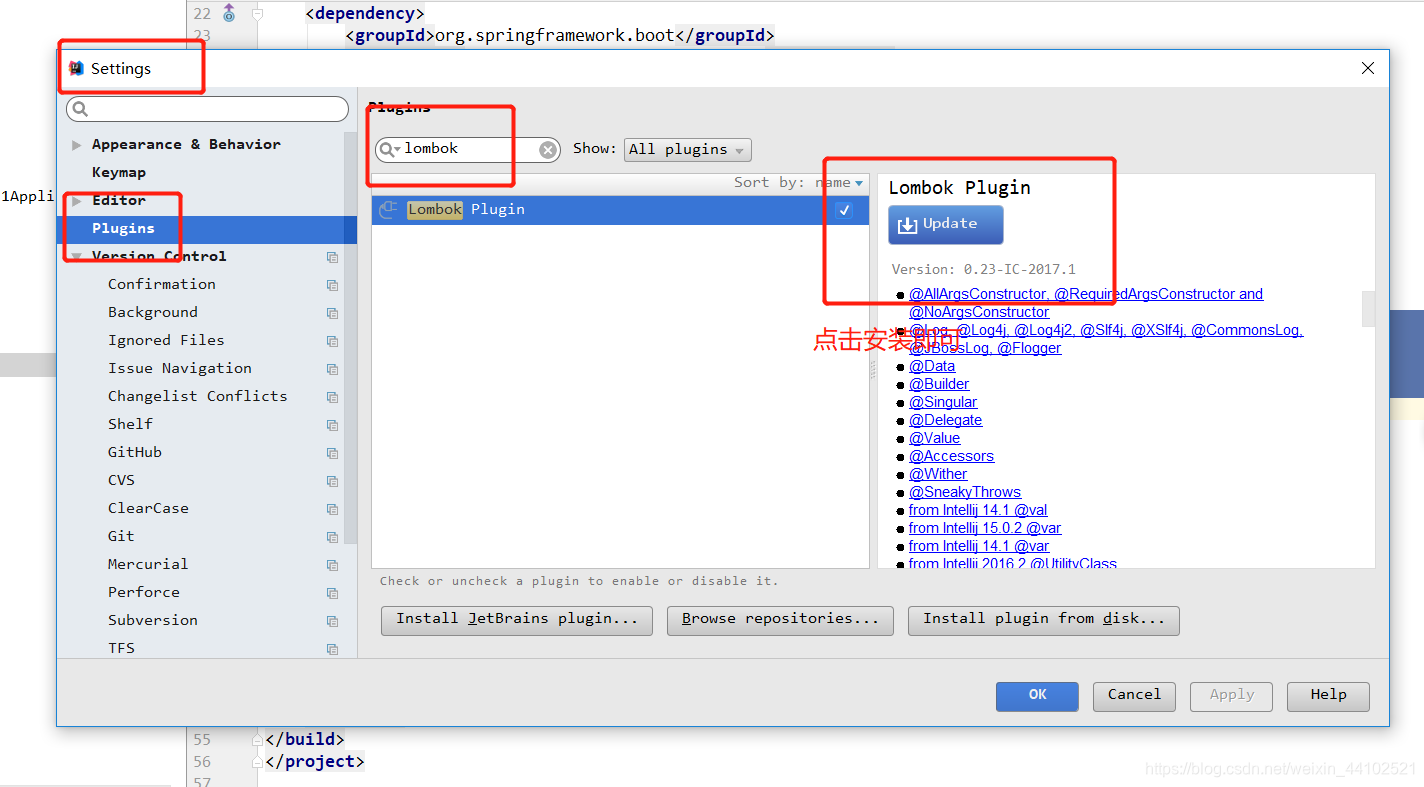Screen dimensions: 1424x787
Task: Open the @Value link
Action: coord(934,439)
